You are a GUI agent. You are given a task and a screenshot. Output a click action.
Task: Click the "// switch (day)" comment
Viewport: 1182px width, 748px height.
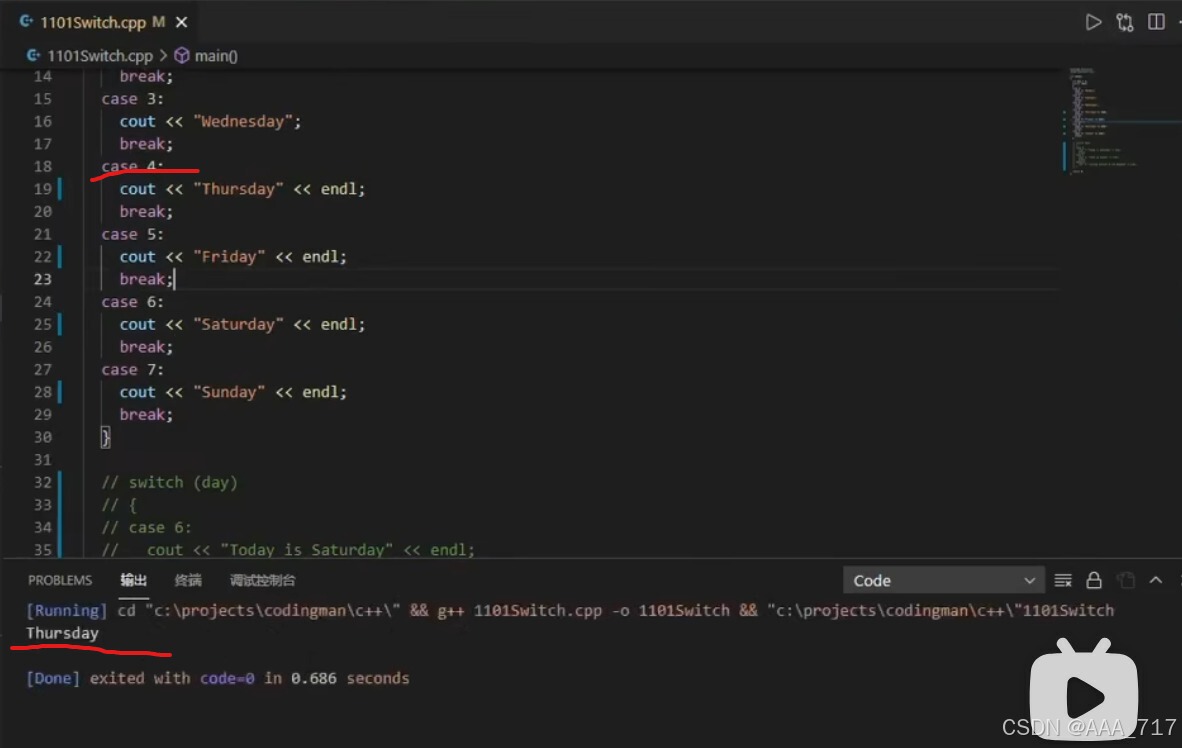[170, 483]
